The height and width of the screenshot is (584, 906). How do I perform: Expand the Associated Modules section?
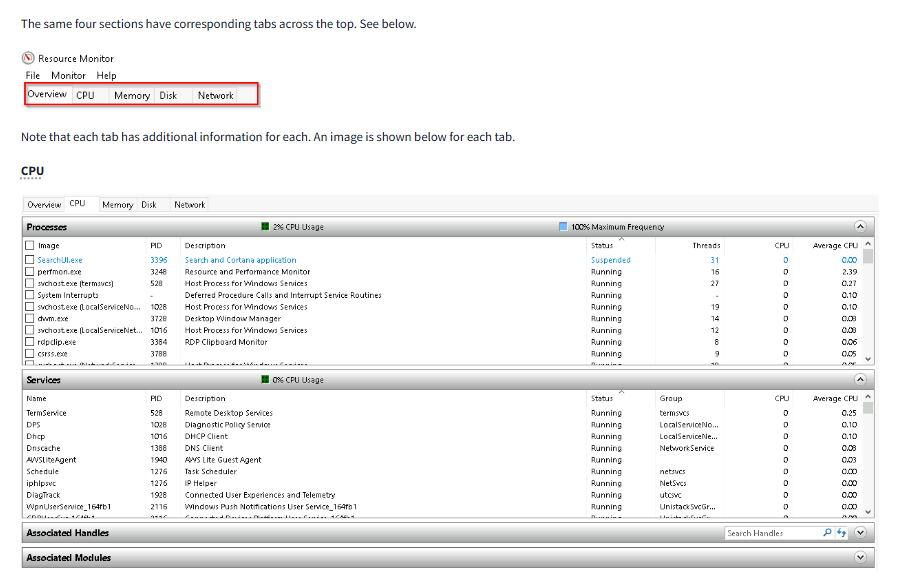(x=860, y=557)
